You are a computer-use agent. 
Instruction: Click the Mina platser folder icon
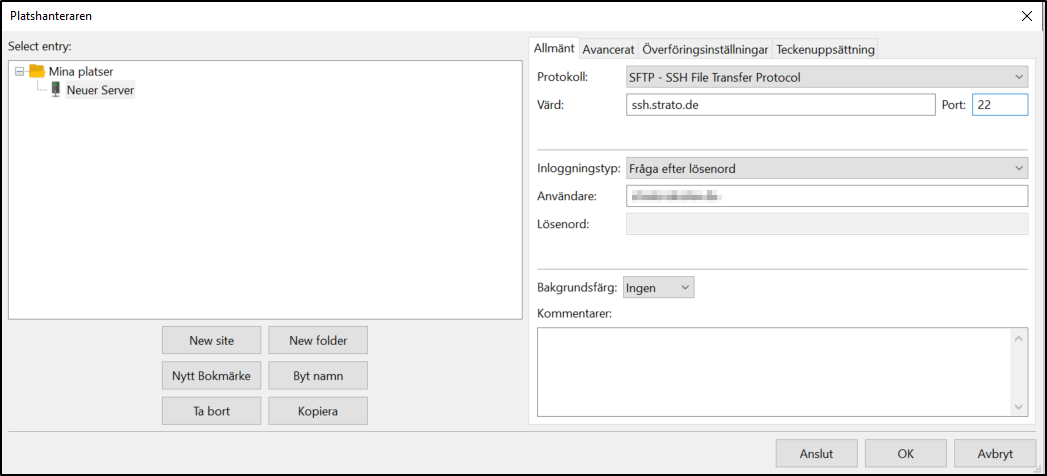[37, 71]
